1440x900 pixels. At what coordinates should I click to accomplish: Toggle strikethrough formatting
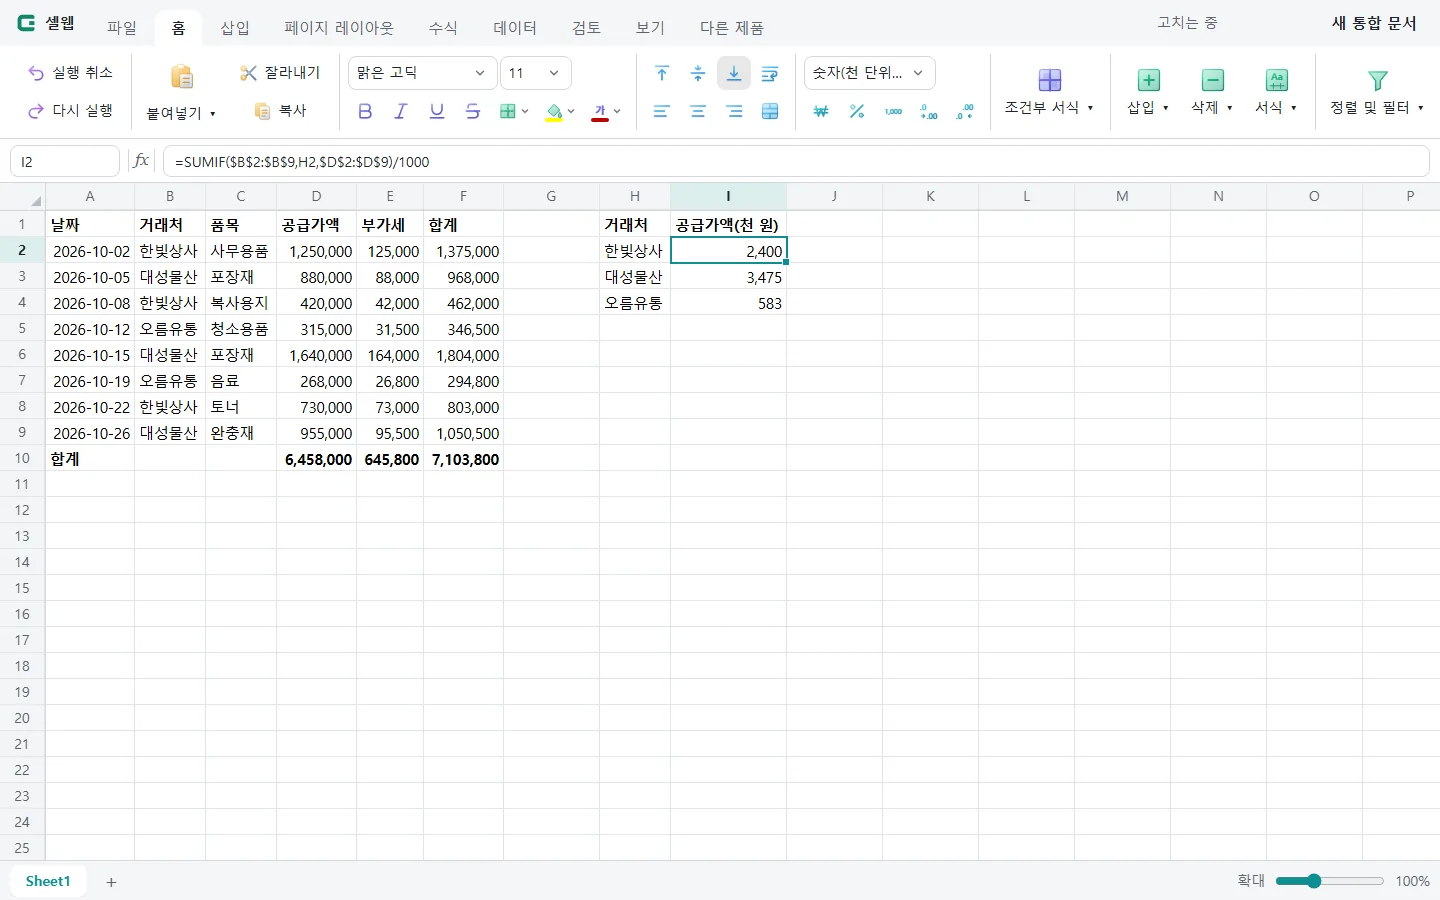point(473,112)
